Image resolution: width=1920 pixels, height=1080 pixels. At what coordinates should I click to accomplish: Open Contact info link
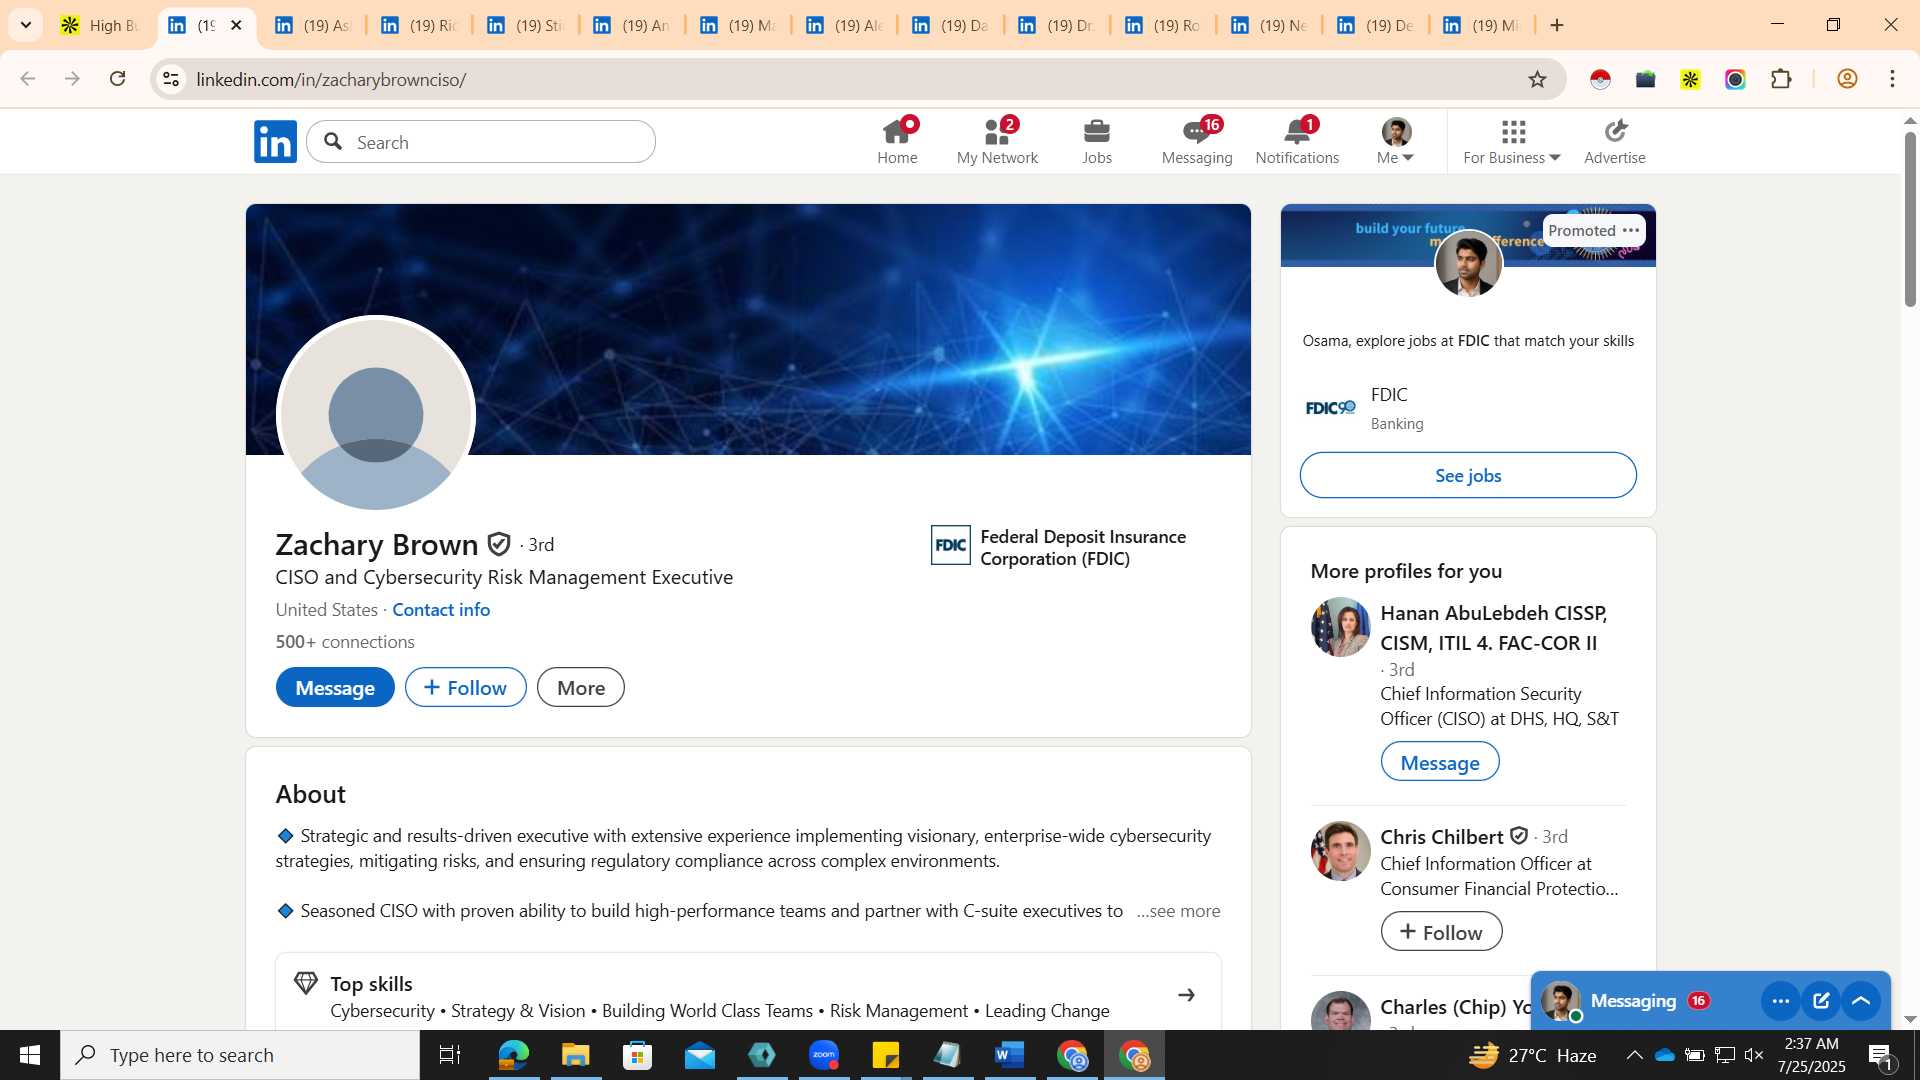441,610
